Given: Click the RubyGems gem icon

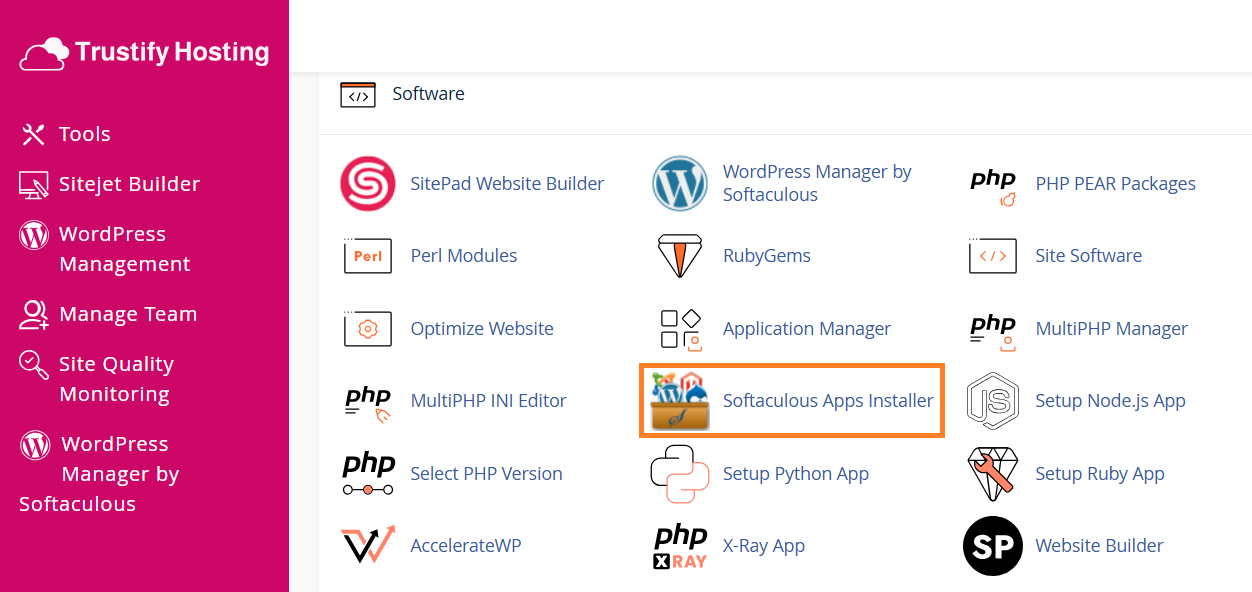Looking at the screenshot, I should coord(680,256).
